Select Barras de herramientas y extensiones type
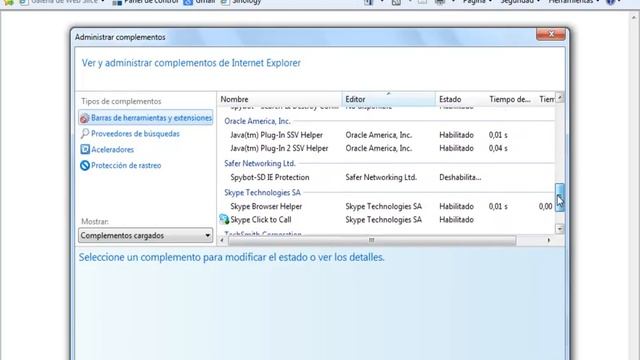 (146, 118)
